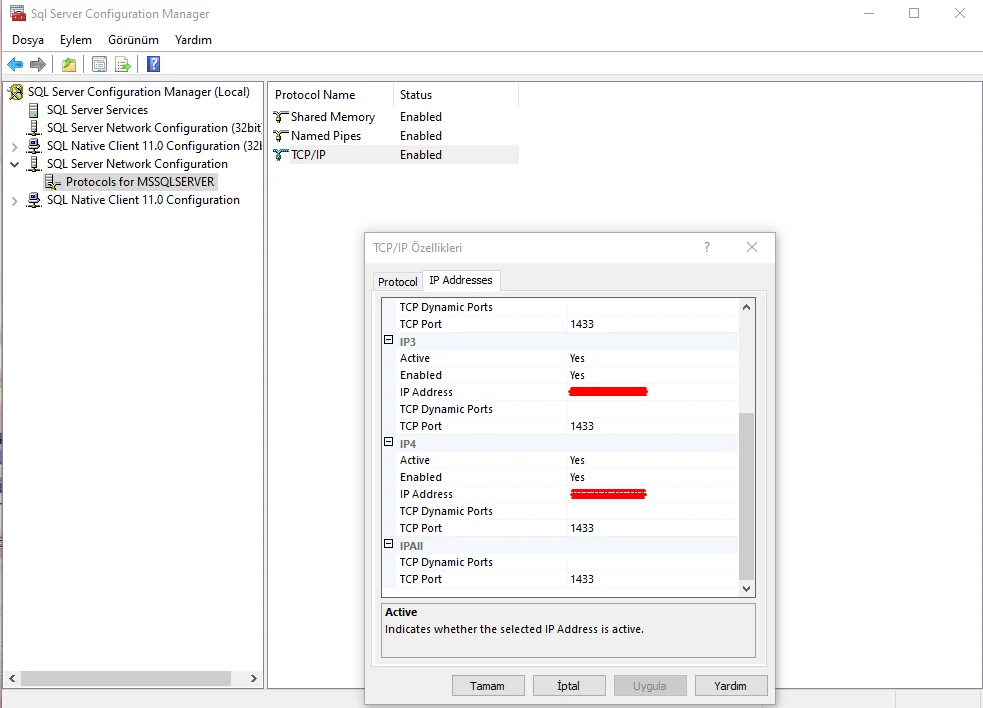Click the IP3 IP Address value field

tap(653, 392)
